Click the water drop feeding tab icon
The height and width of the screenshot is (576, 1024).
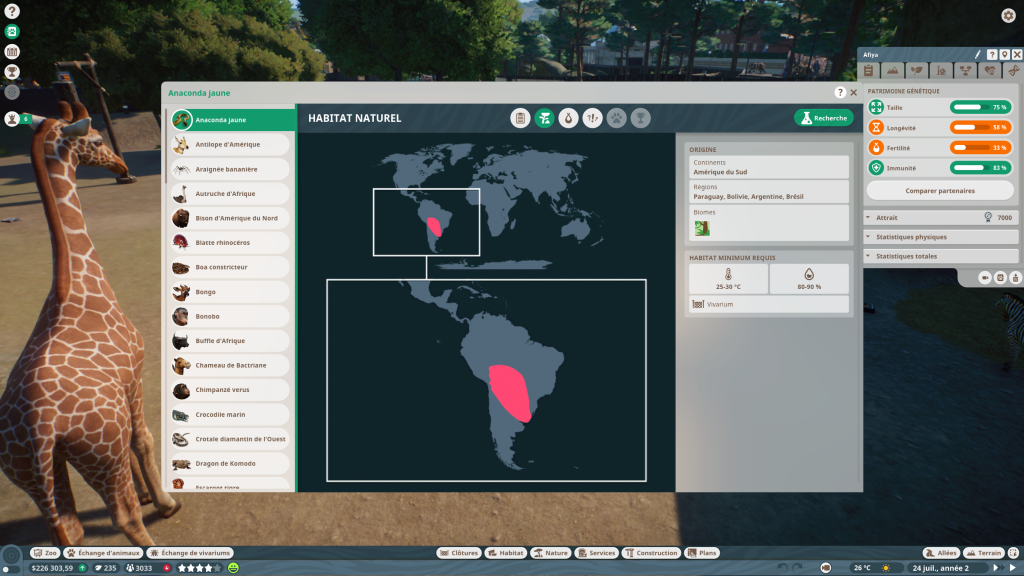[568, 118]
